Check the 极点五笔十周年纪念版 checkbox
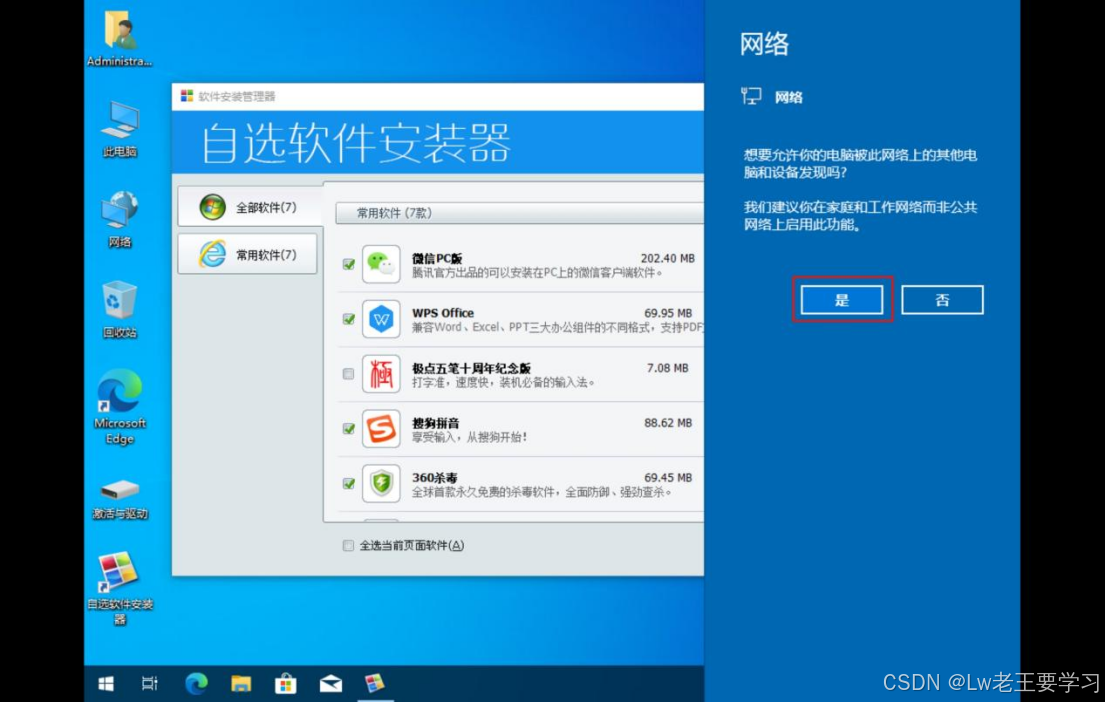The width and height of the screenshot is (1106, 703). (348, 374)
